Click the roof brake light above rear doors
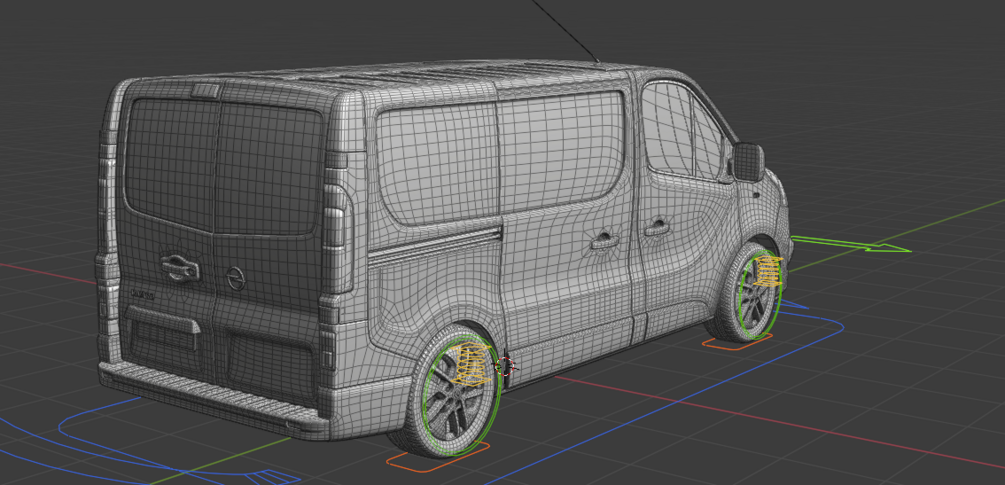This screenshot has height=485, width=1005. click(206, 90)
